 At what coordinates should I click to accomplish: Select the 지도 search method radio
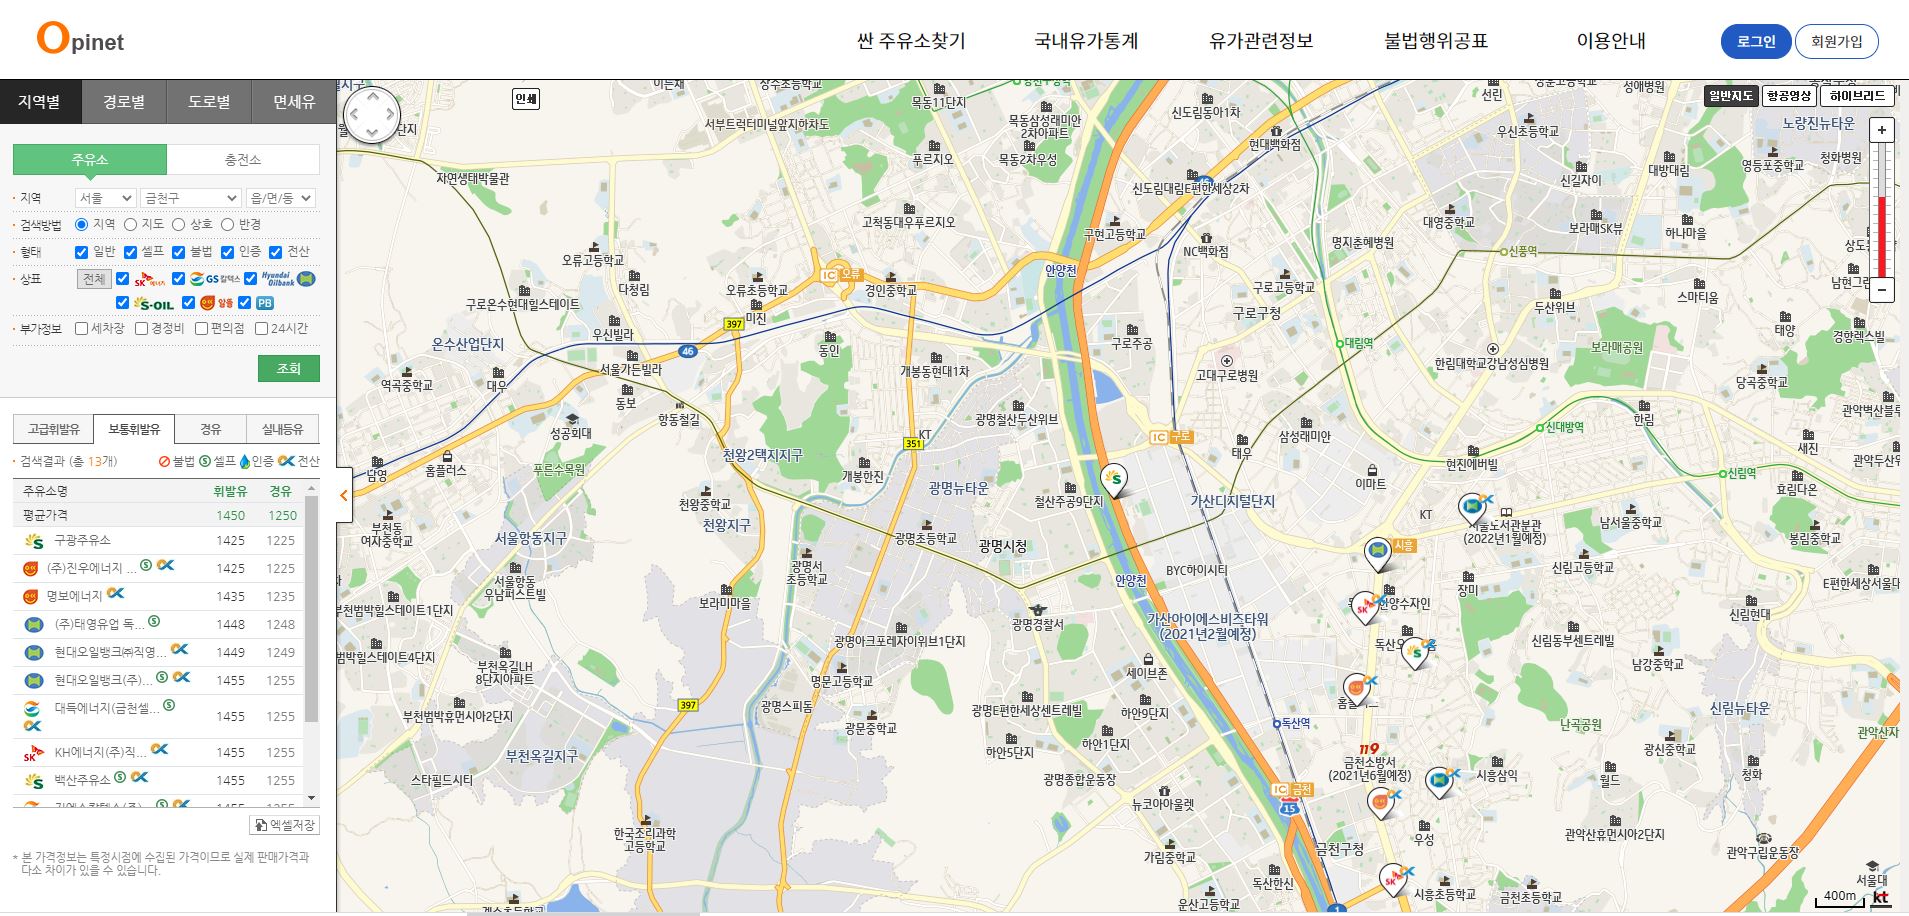[130, 225]
